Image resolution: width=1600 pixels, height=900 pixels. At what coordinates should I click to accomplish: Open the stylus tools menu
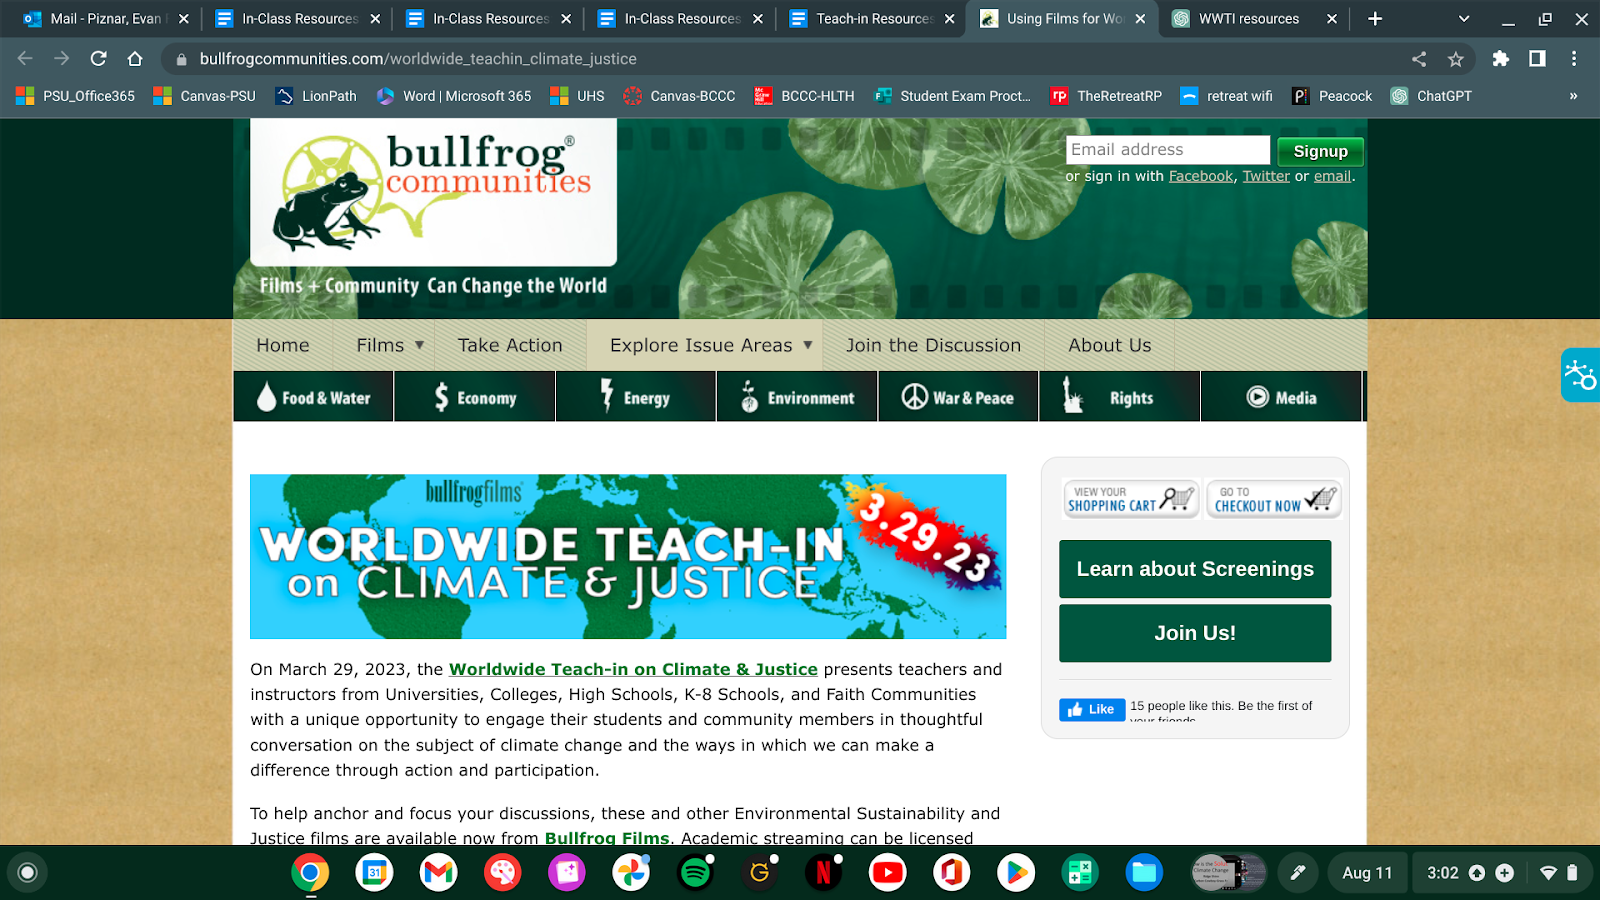click(1298, 873)
